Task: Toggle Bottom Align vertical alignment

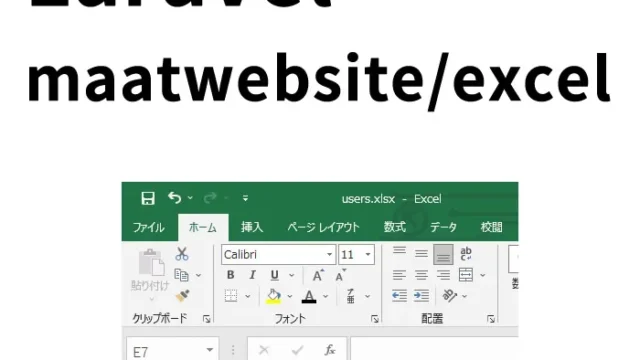Action: pos(443,254)
